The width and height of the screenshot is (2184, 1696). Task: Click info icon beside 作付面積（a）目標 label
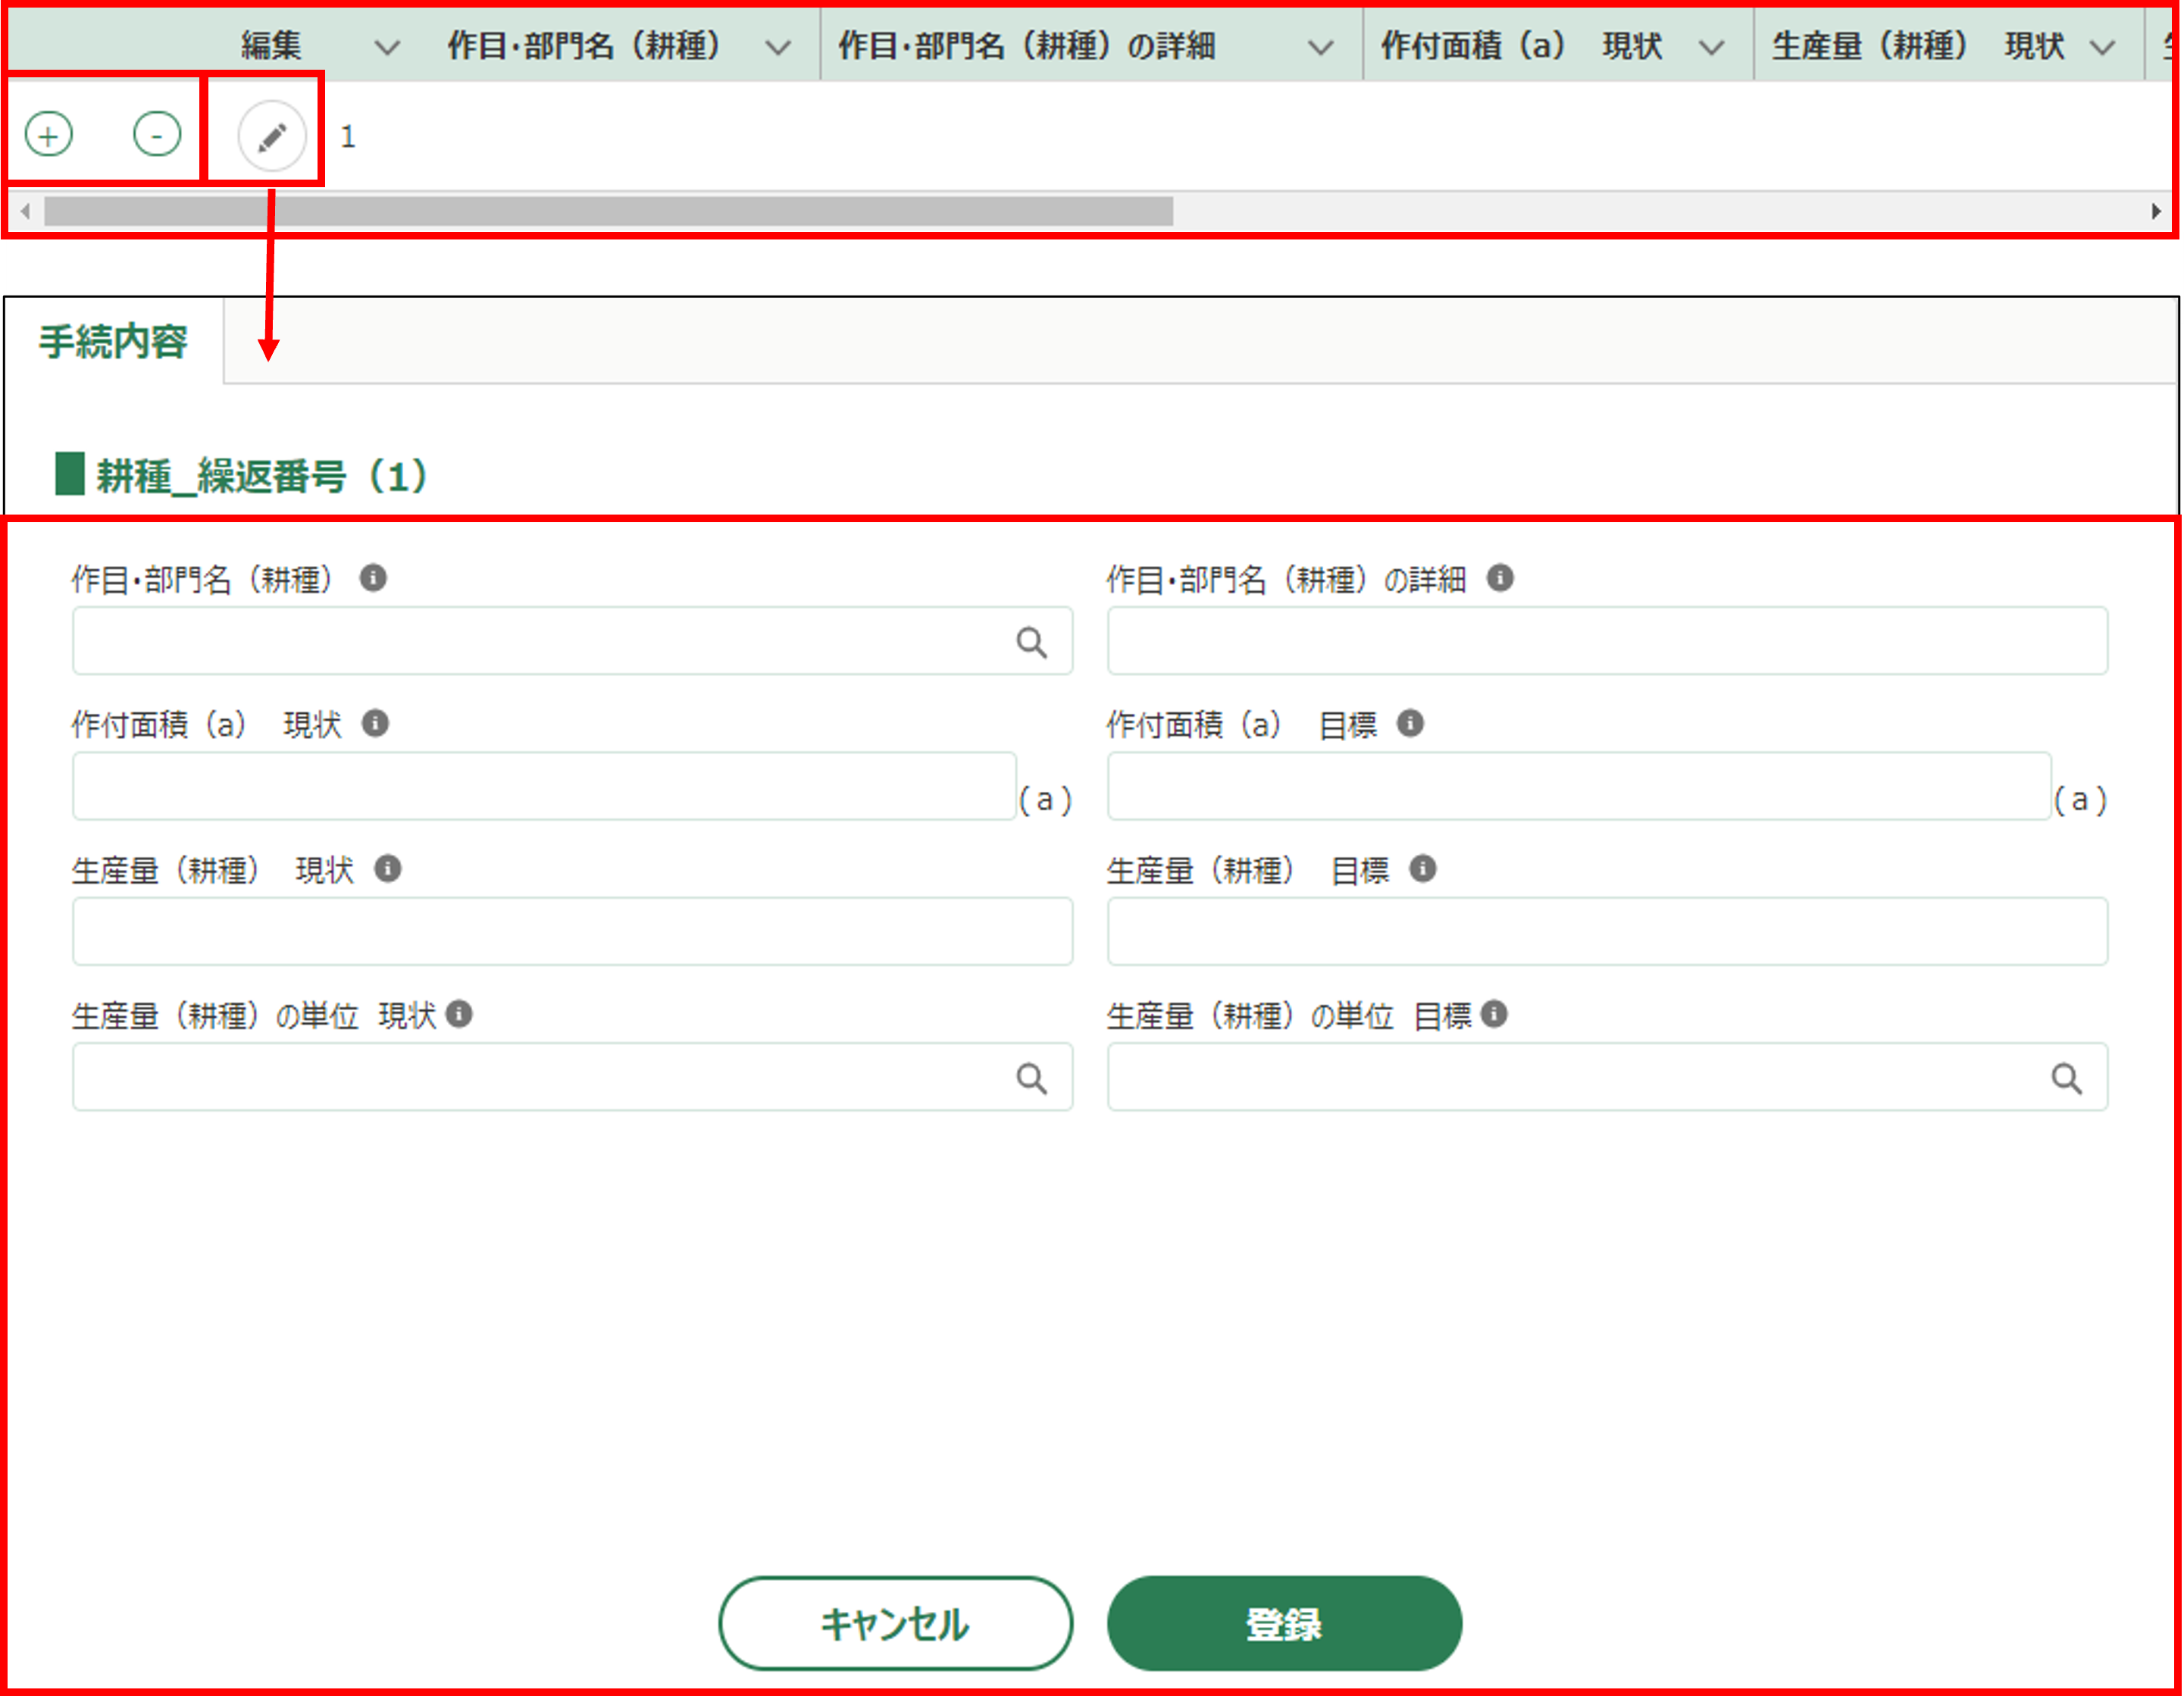(x=1410, y=723)
